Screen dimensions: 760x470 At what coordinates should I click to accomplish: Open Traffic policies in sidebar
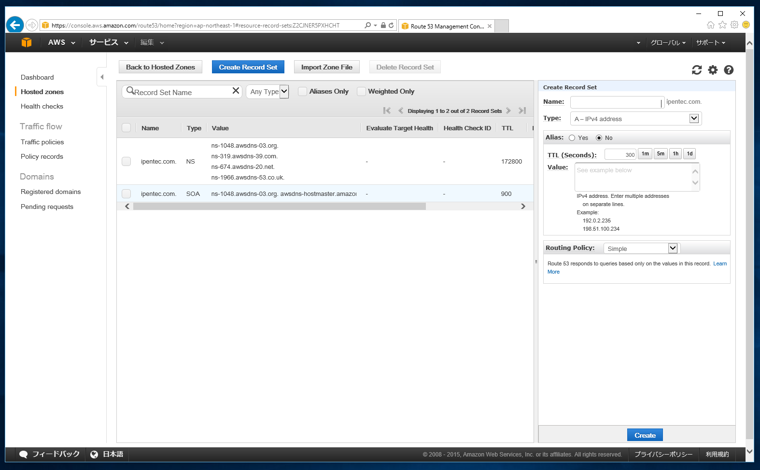point(42,142)
